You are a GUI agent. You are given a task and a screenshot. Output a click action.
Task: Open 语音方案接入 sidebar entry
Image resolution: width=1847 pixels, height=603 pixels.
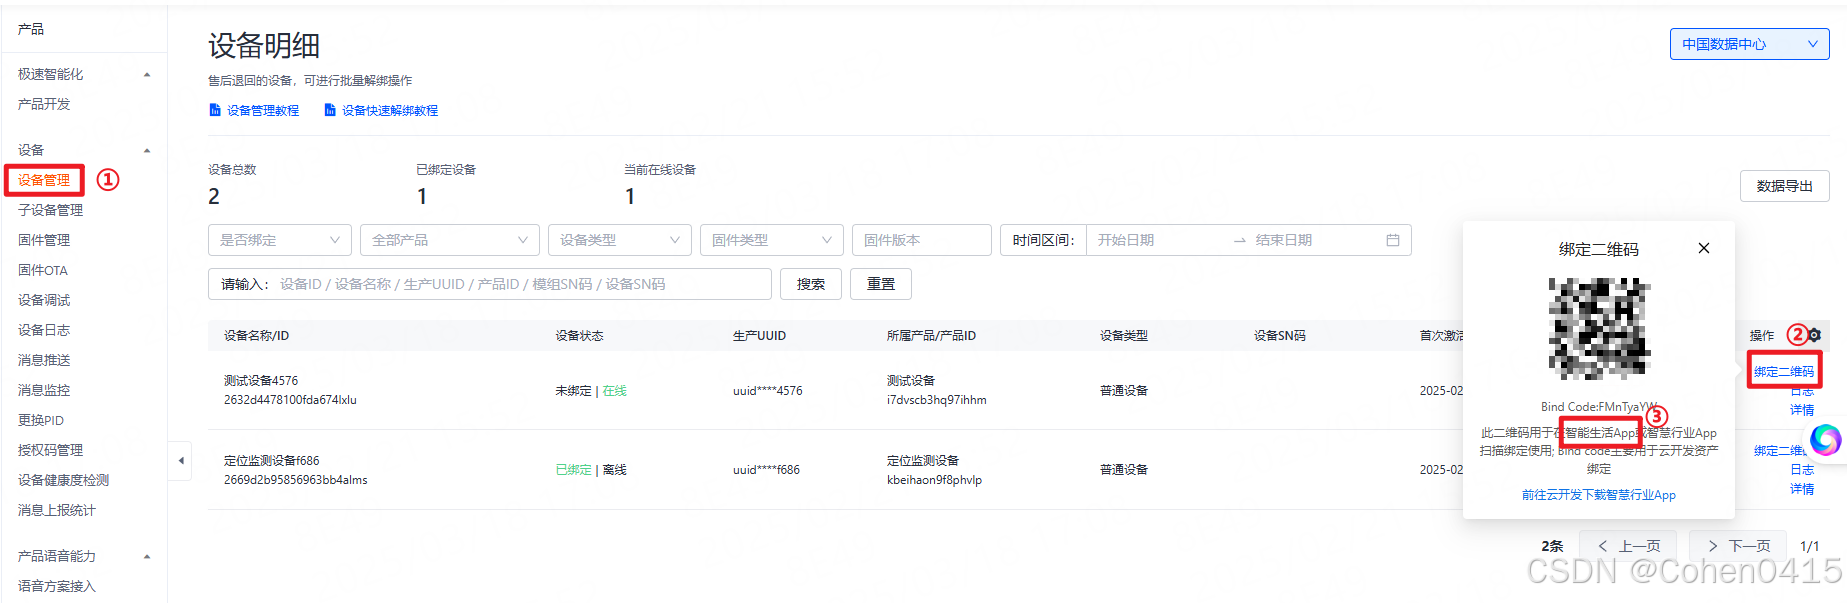(x=57, y=586)
